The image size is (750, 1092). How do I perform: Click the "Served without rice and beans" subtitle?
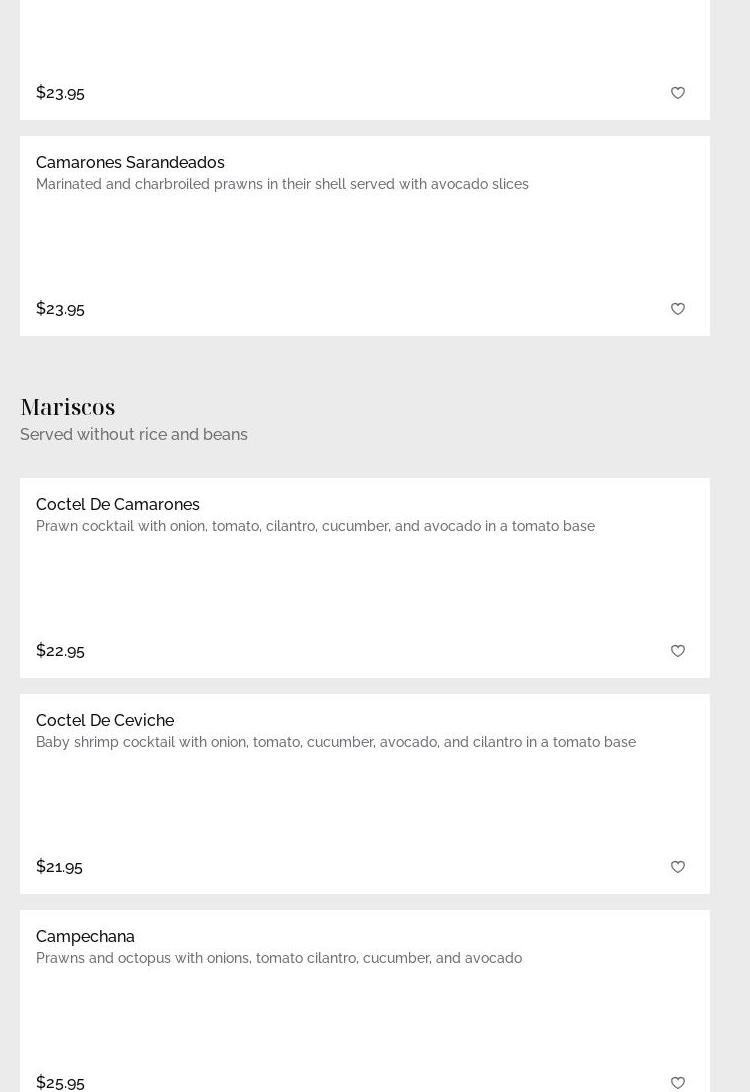click(x=134, y=434)
